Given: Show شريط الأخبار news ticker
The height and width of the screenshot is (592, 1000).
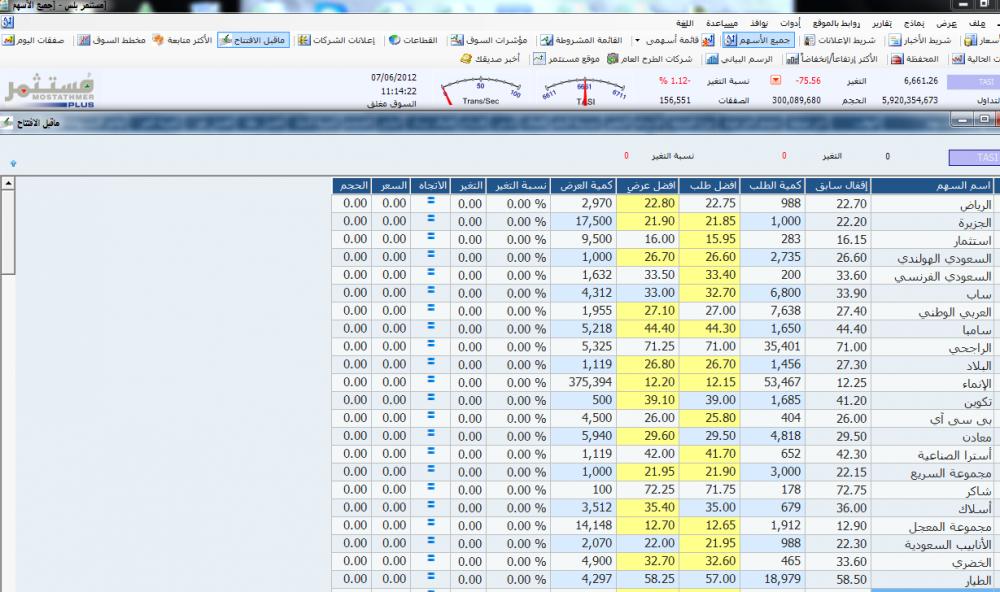Looking at the screenshot, I should [x=920, y=40].
